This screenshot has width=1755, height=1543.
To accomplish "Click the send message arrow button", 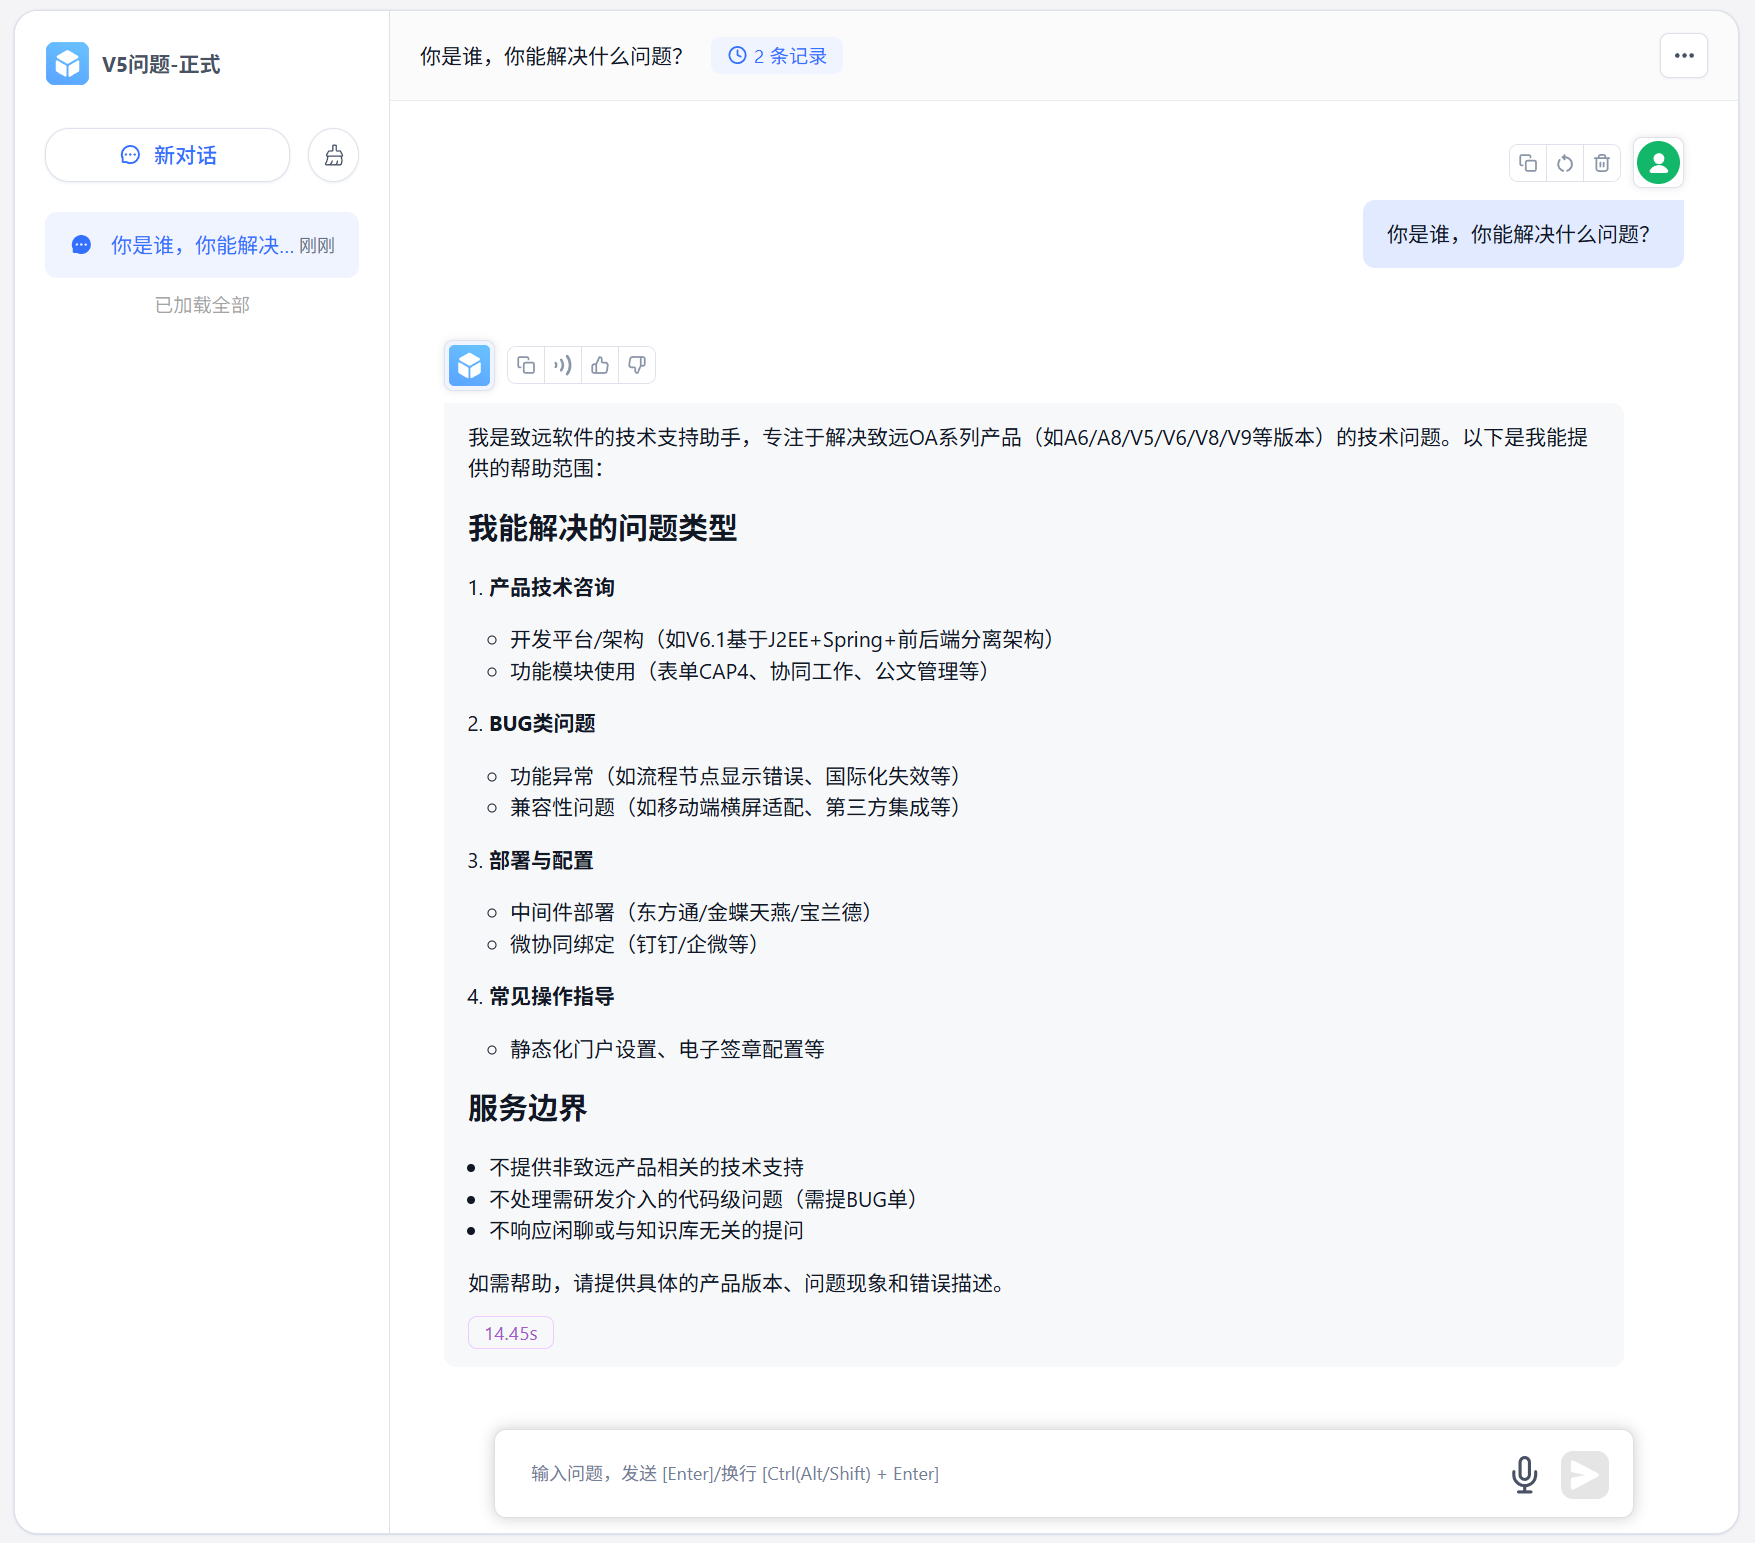I will (1585, 1474).
